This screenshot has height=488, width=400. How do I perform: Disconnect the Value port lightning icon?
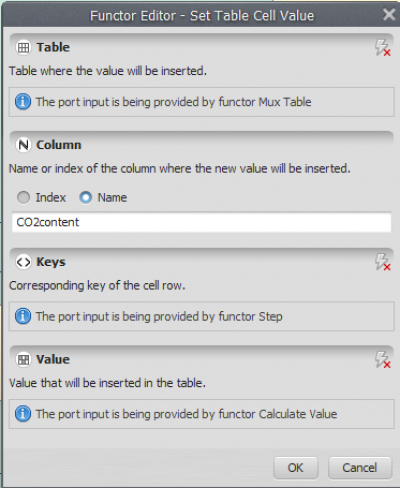point(382,360)
